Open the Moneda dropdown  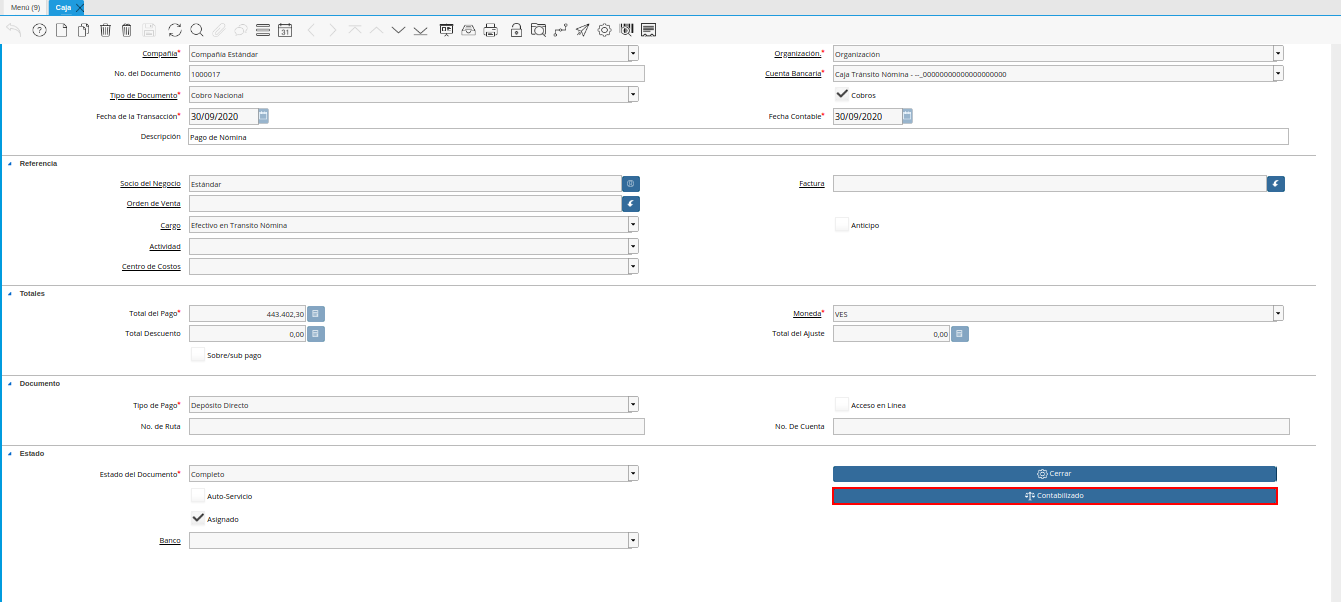click(1278, 314)
